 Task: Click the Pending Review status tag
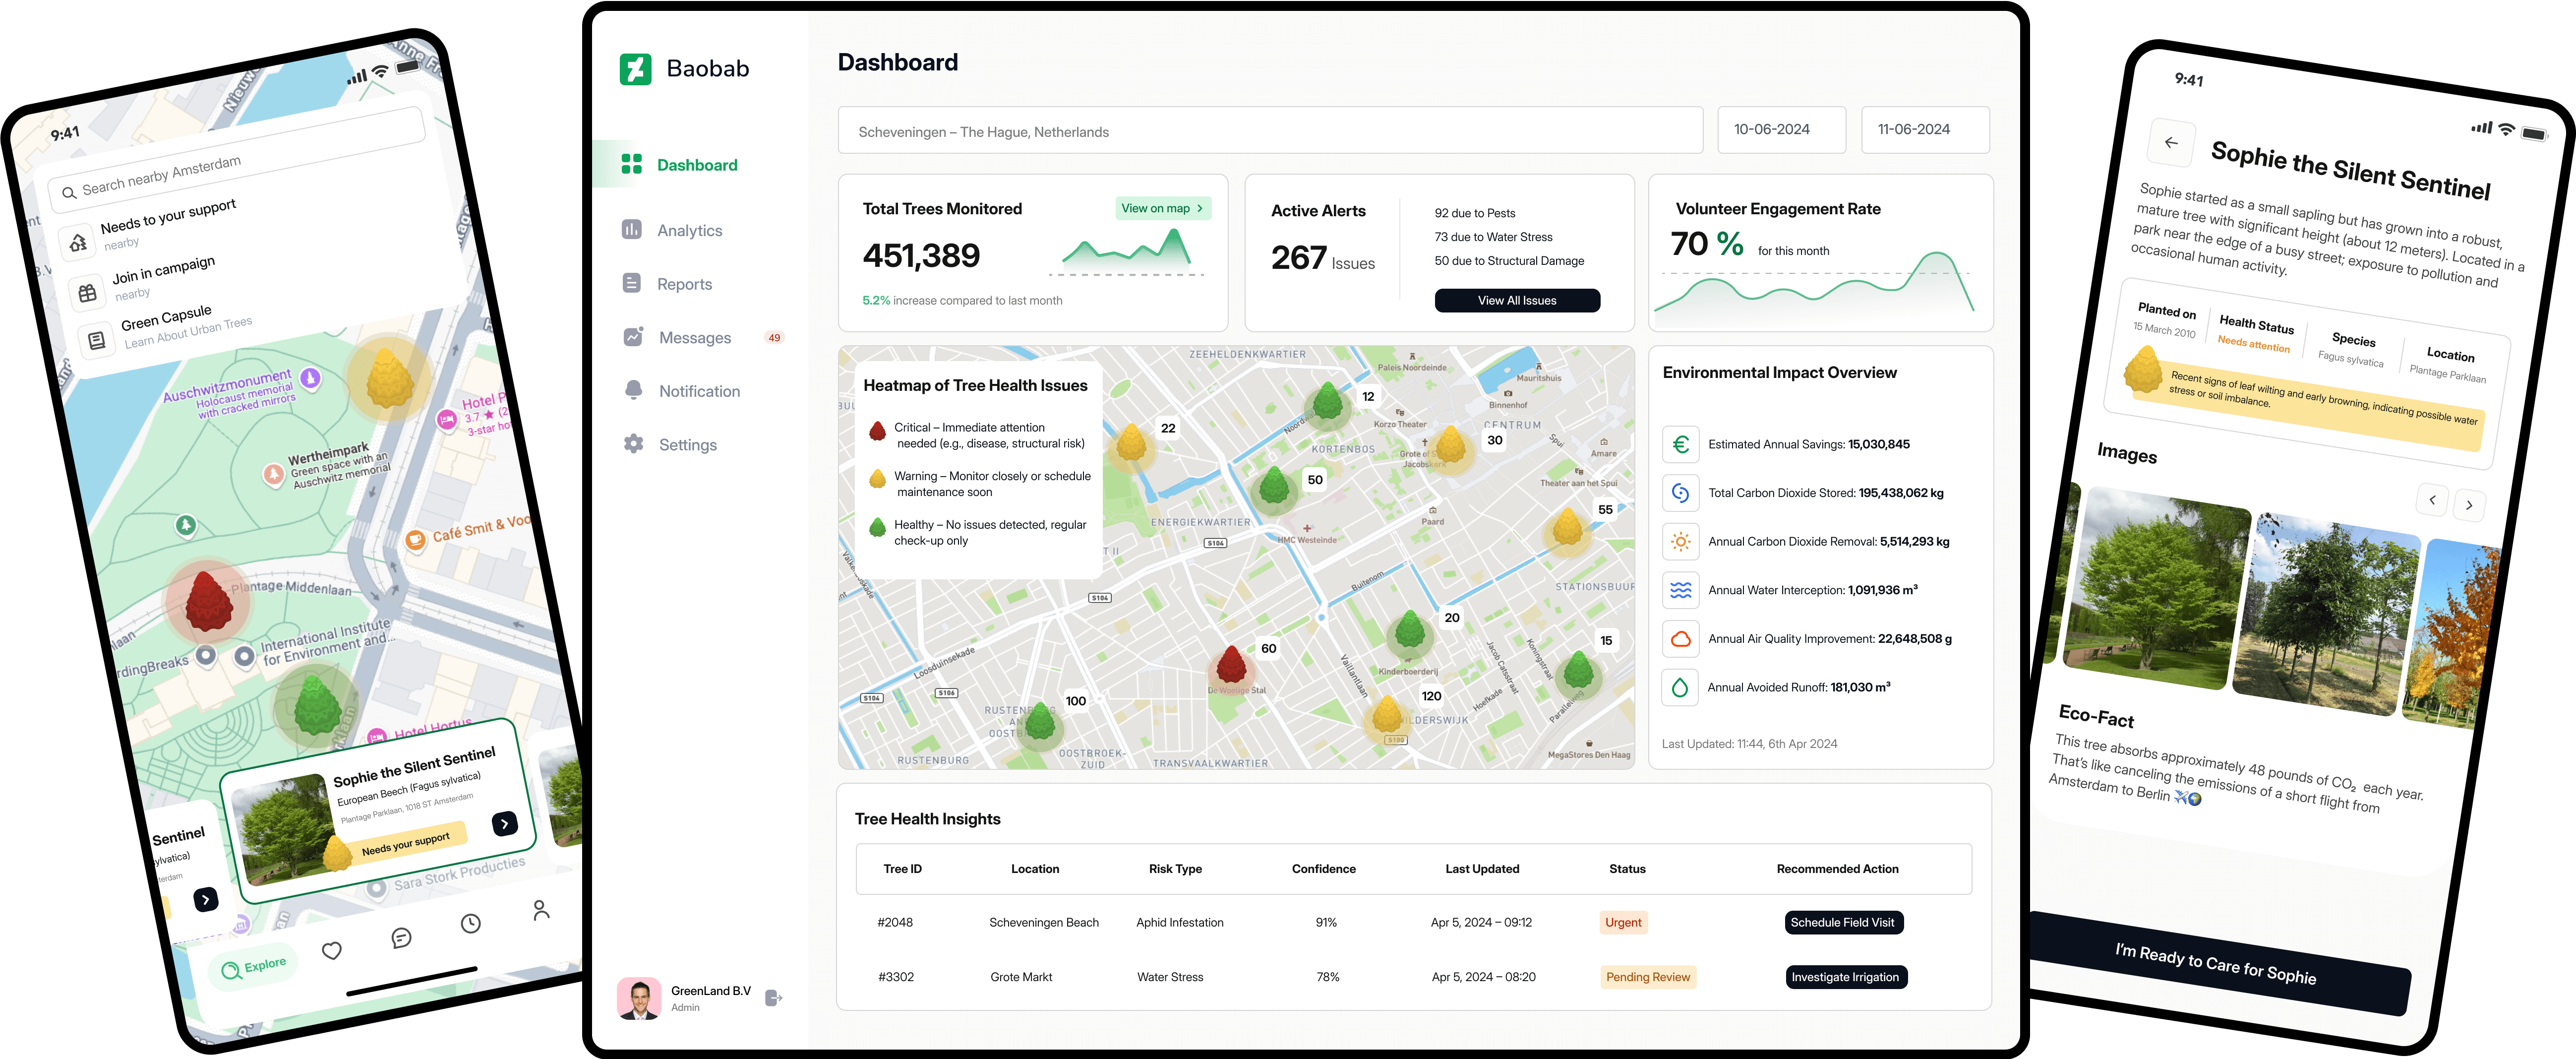click(1648, 977)
